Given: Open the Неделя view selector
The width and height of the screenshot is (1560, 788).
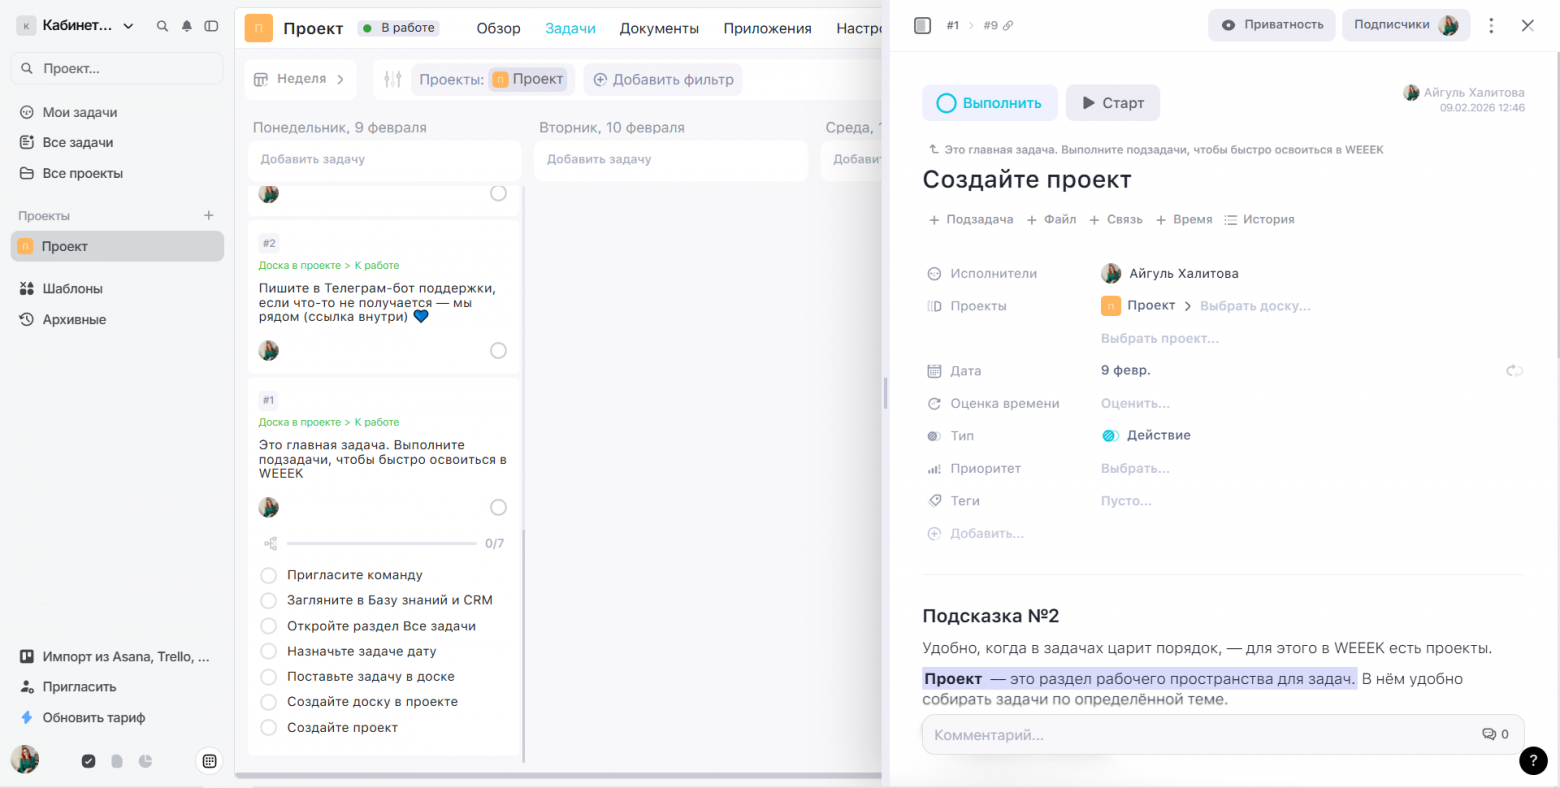Looking at the screenshot, I should click(299, 79).
